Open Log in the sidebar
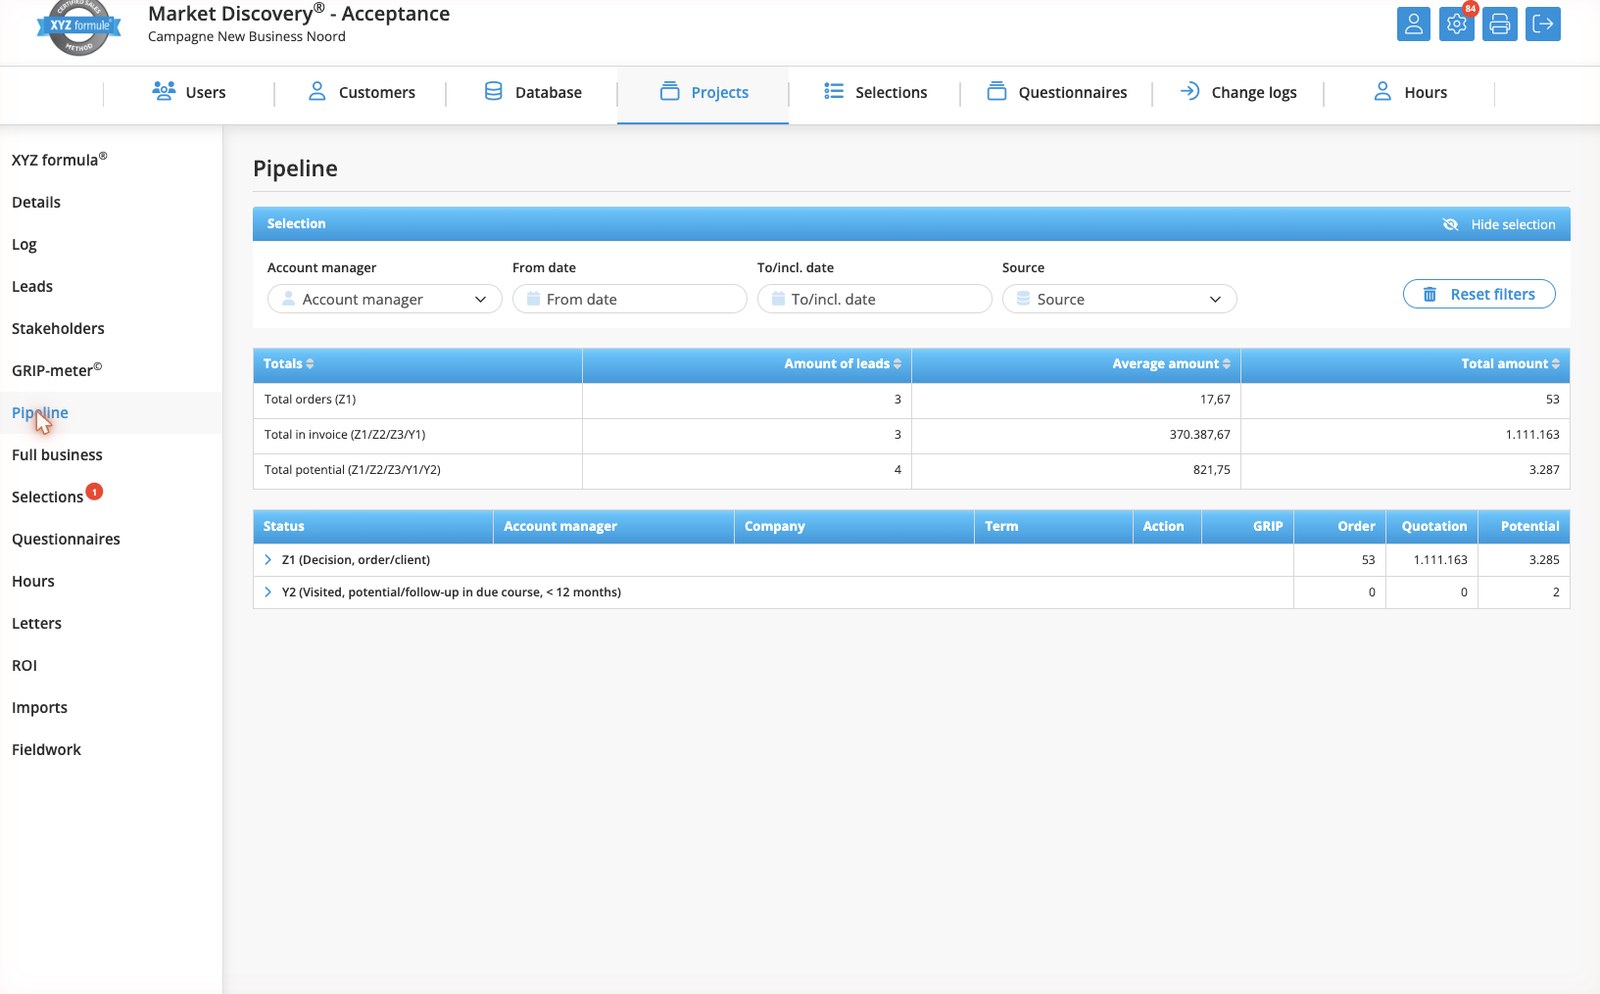 click(24, 244)
